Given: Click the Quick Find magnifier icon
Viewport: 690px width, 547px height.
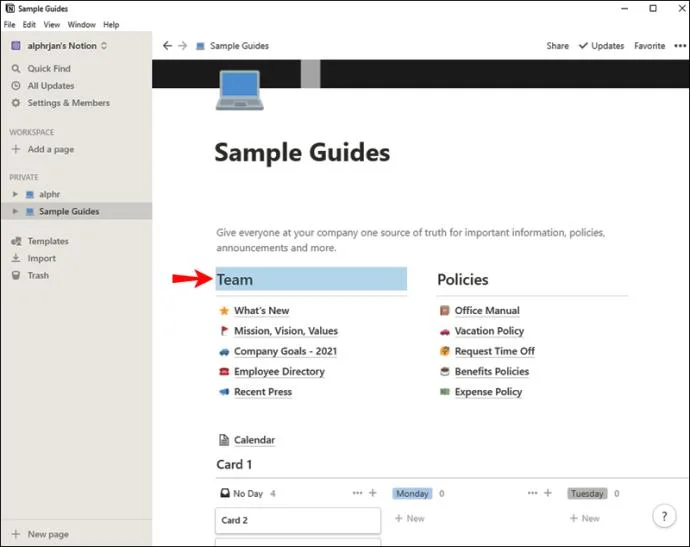Looking at the screenshot, I should click(x=16, y=69).
